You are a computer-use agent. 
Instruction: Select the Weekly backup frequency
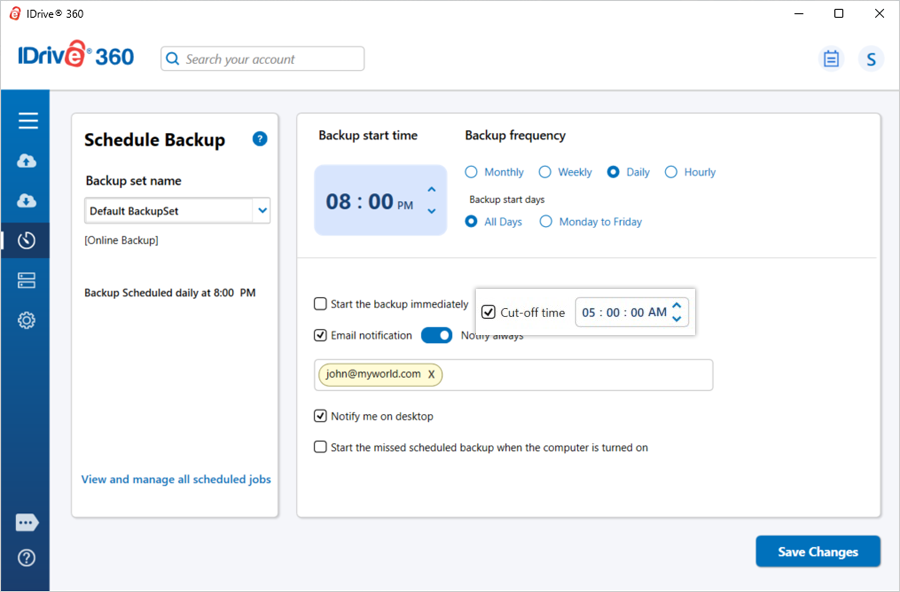[x=545, y=172]
